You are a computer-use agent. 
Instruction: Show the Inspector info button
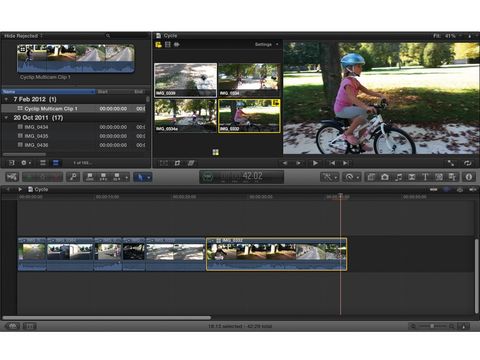(469, 177)
